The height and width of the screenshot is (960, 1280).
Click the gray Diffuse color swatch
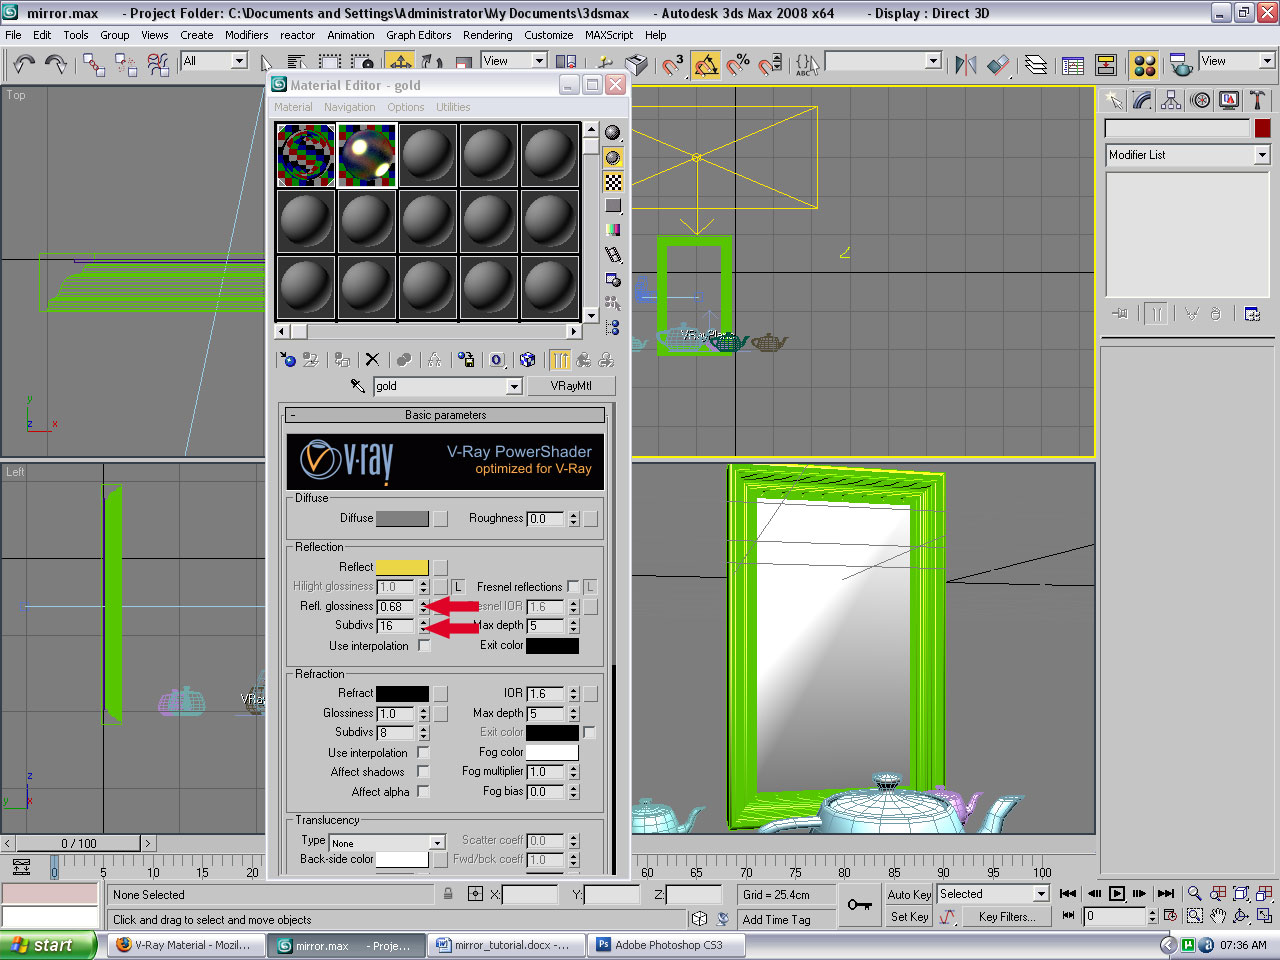point(402,518)
